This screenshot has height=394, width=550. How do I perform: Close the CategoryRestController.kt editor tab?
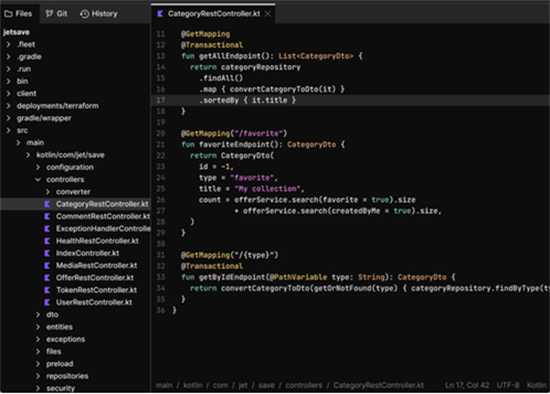pos(268,14)
